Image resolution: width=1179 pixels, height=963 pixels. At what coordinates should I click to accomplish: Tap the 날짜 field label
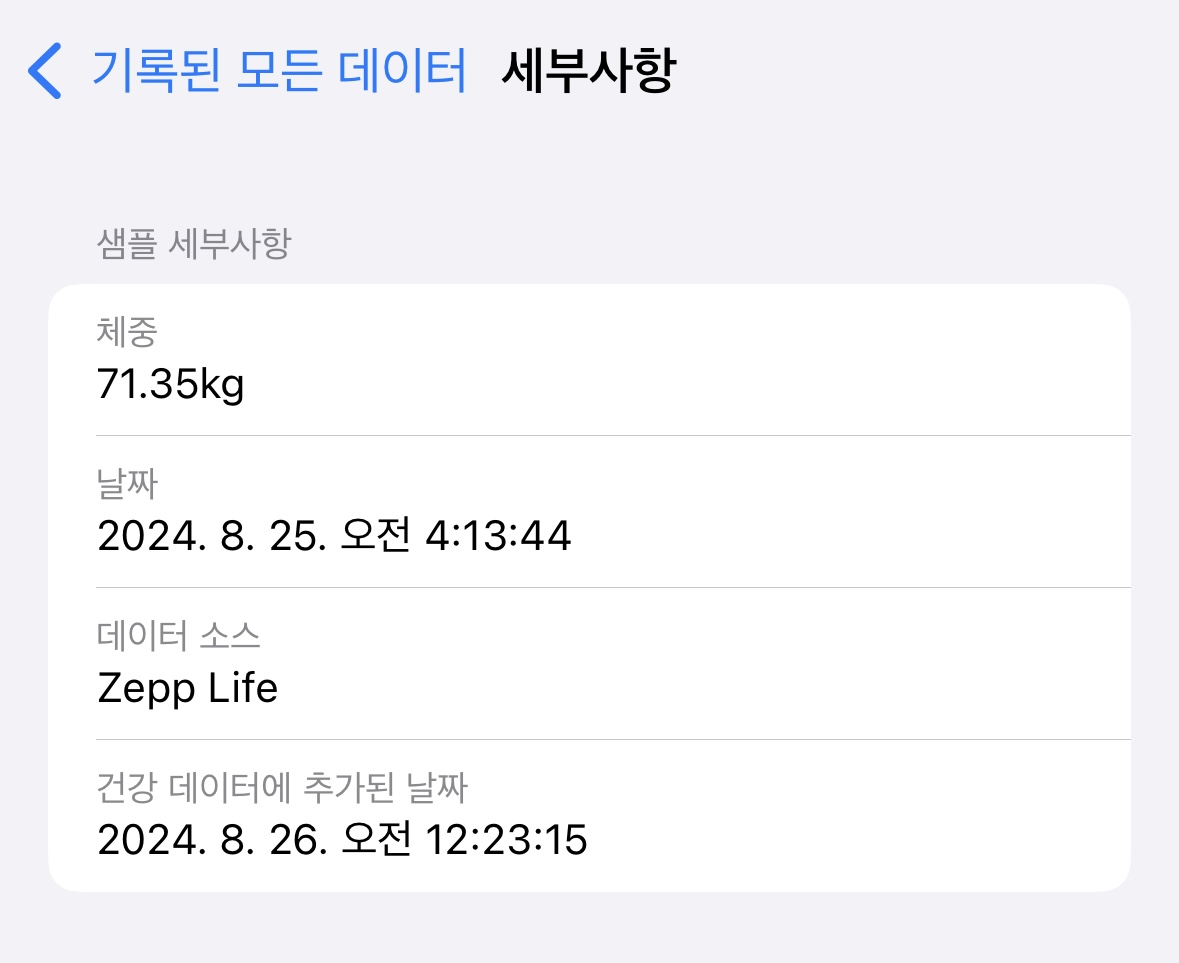point(126,483)
